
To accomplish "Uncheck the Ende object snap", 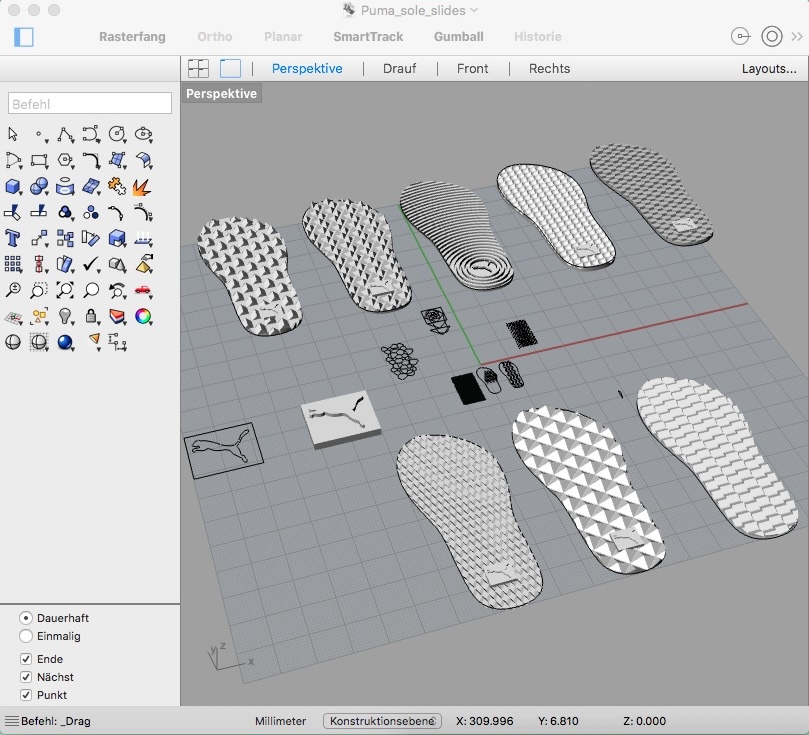I will pos(26,659).
